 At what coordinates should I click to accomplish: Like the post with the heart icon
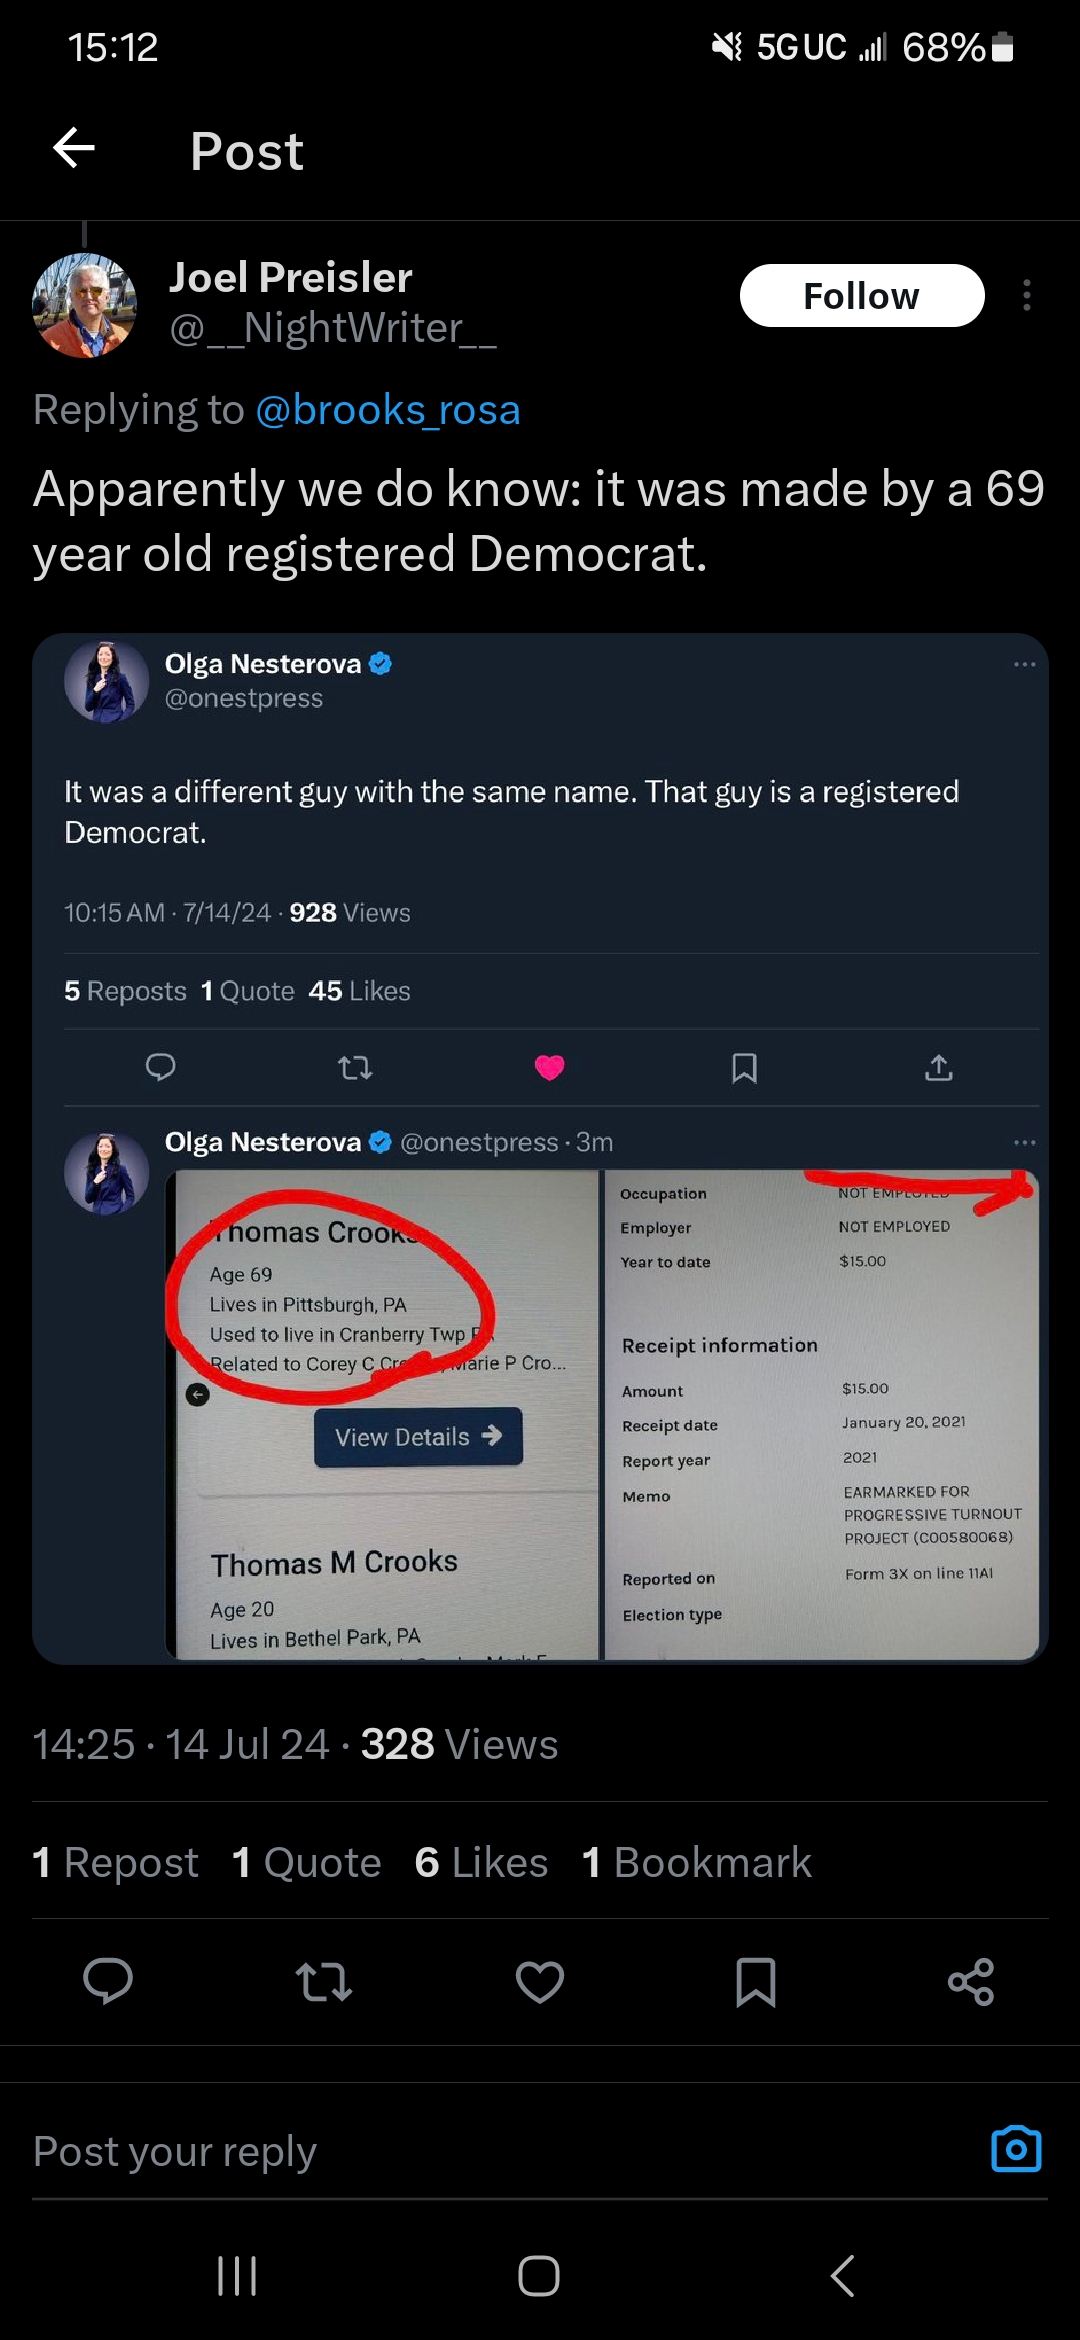coord(540,1981)
